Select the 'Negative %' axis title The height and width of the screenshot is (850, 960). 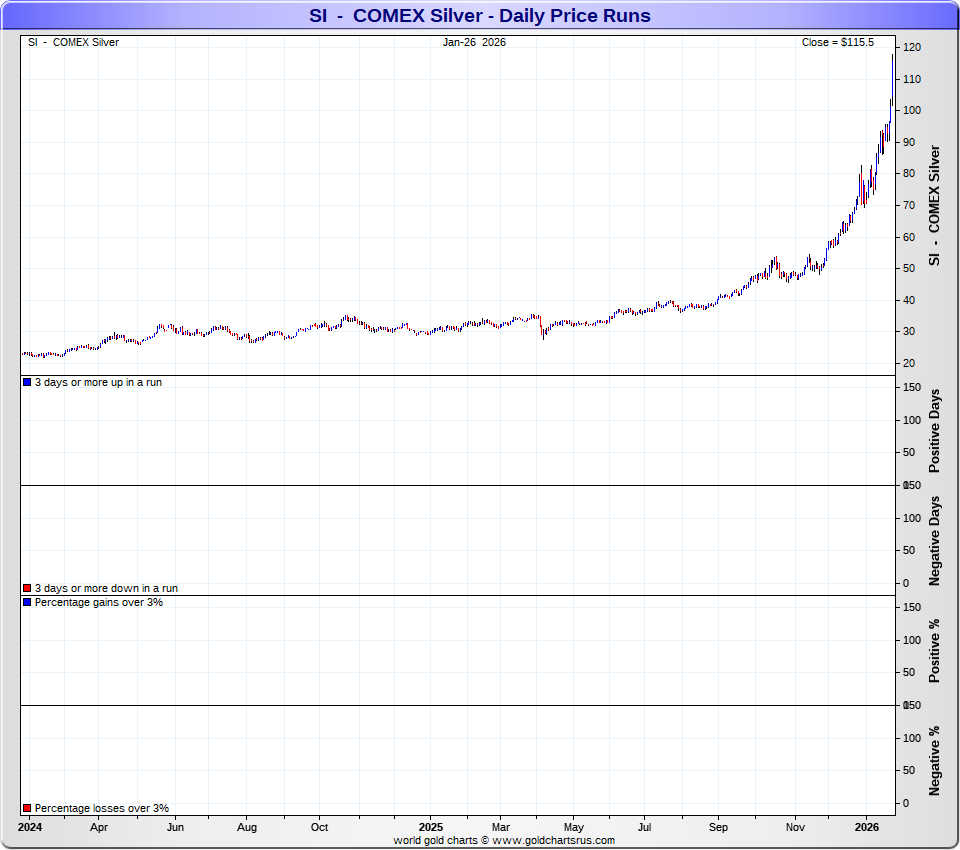point(935,761)
